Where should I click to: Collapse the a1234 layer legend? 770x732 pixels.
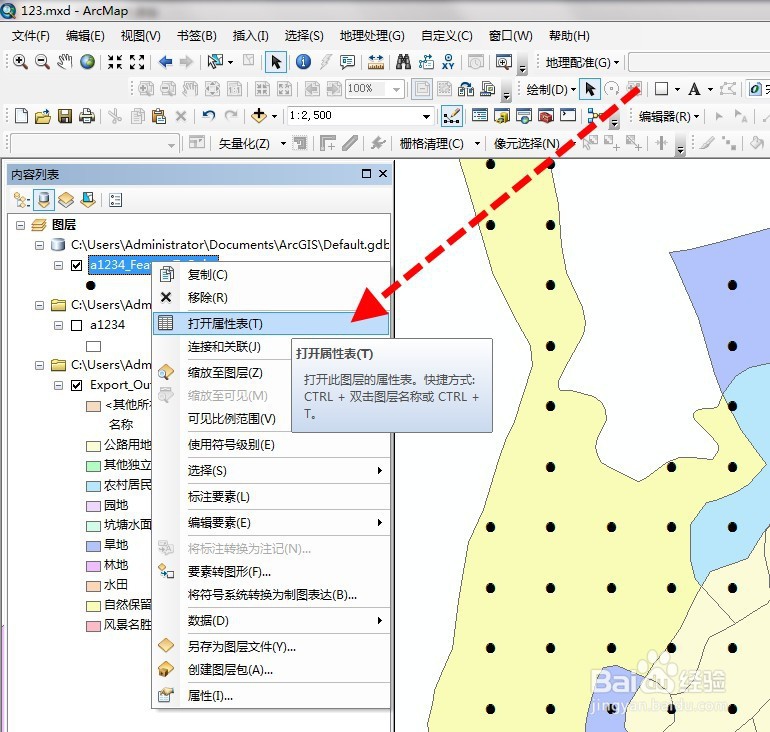tap(58, 325)
